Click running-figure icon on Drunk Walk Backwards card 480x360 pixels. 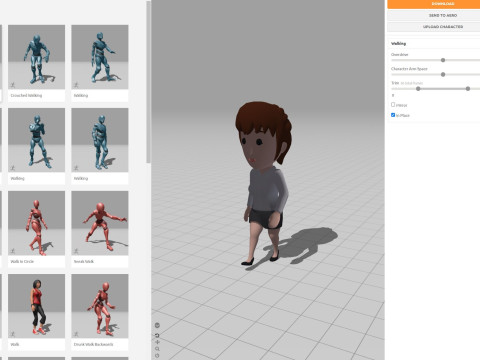point(76,334)
